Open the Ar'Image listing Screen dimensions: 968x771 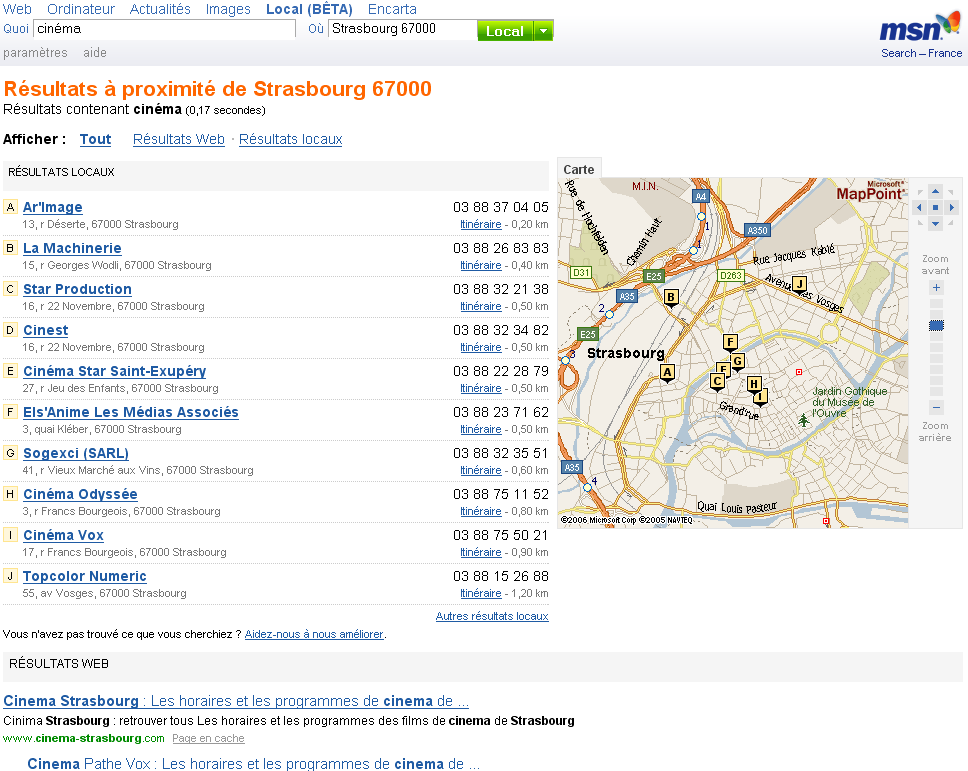click(x=52, y=207)
